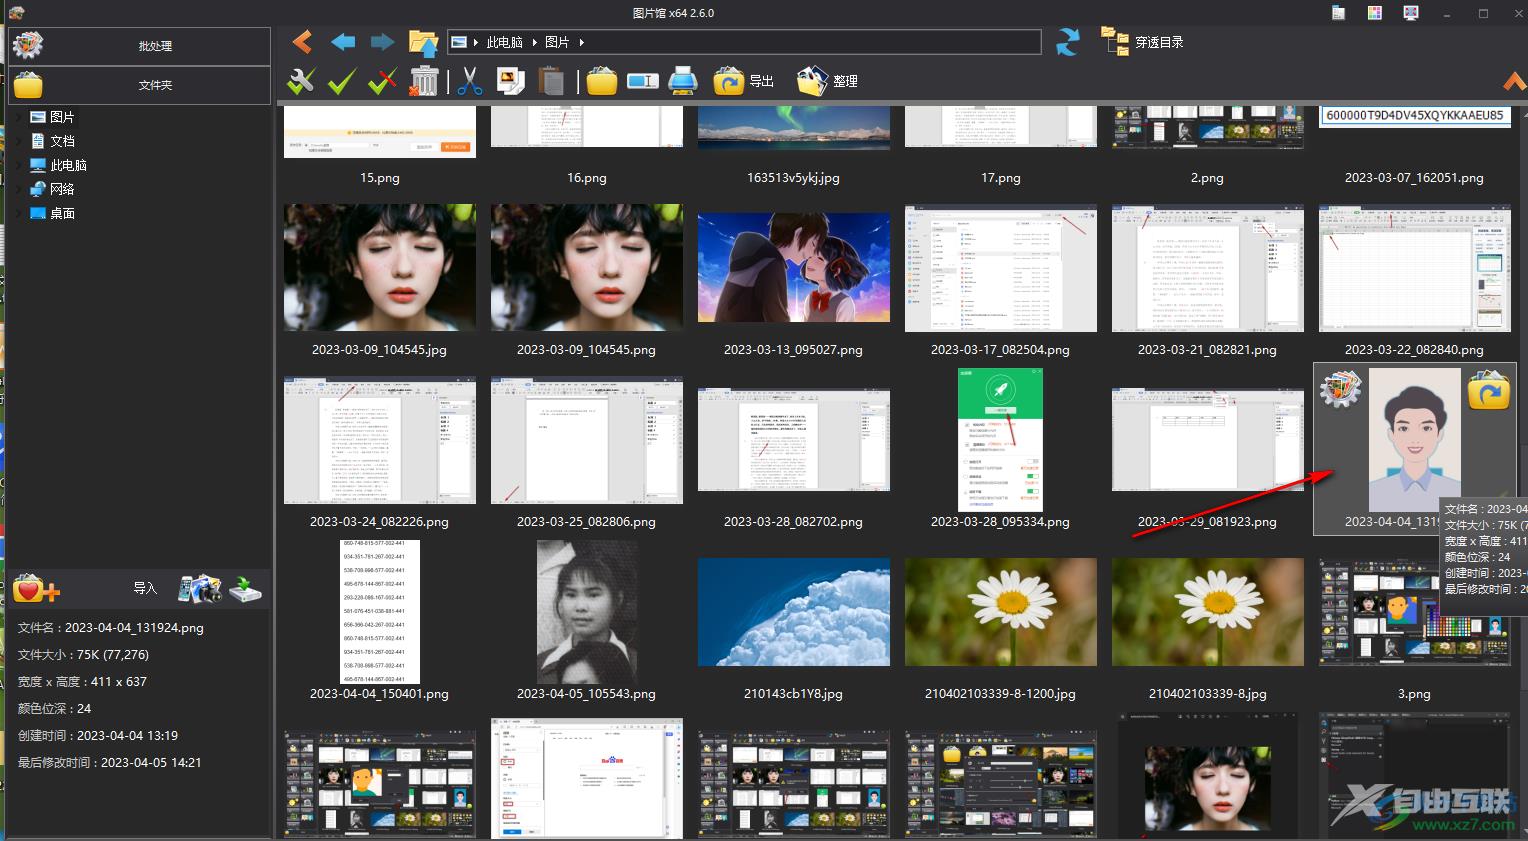The image size is (1528, 841).
Task: Expand the 网络 tree node arrow
Action: (19, 189)
